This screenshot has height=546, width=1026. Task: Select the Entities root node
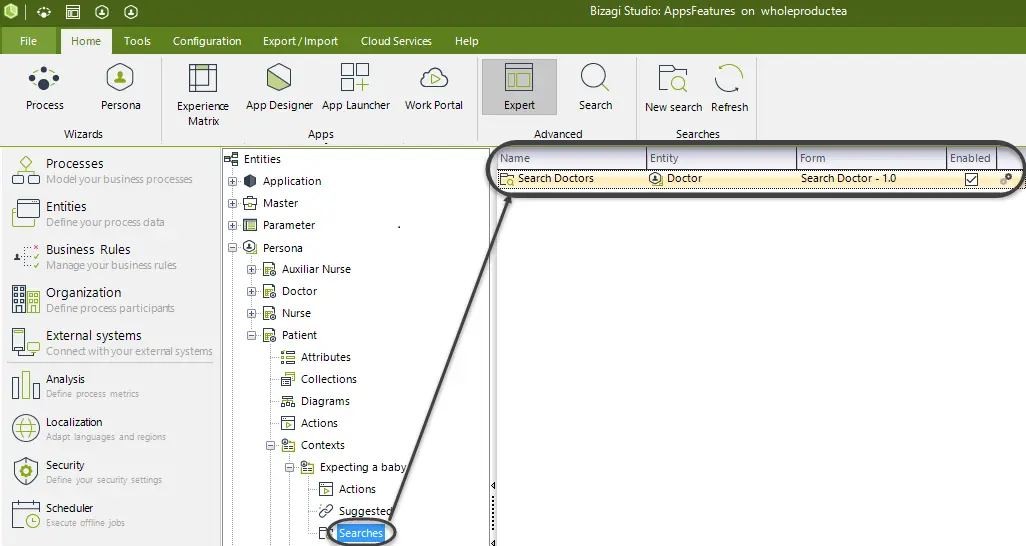coord(262,159)
